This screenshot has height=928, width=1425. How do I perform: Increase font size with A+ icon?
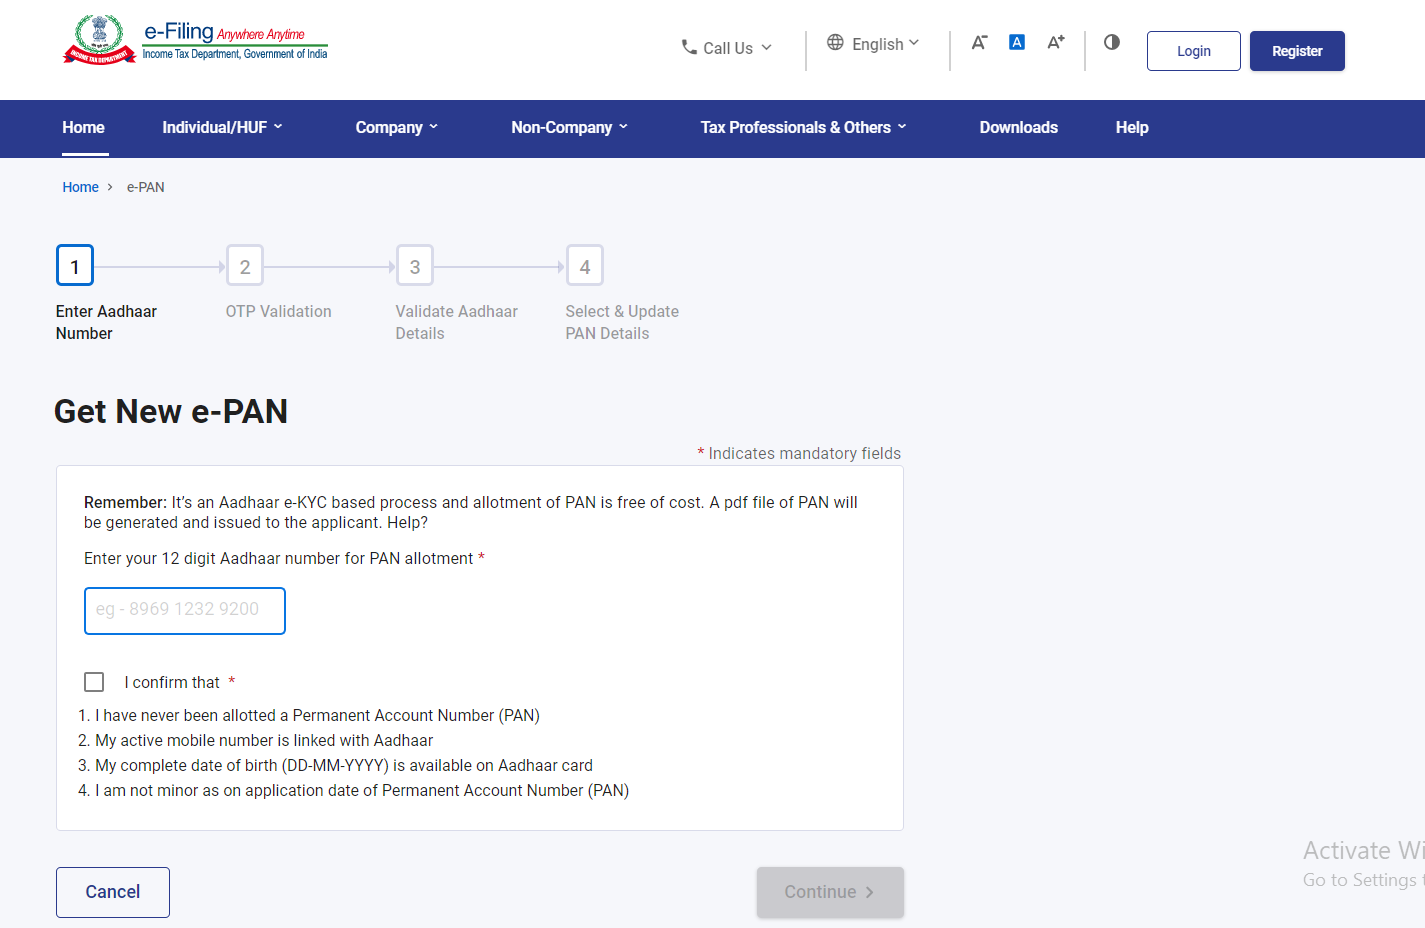click(1056, 42)
